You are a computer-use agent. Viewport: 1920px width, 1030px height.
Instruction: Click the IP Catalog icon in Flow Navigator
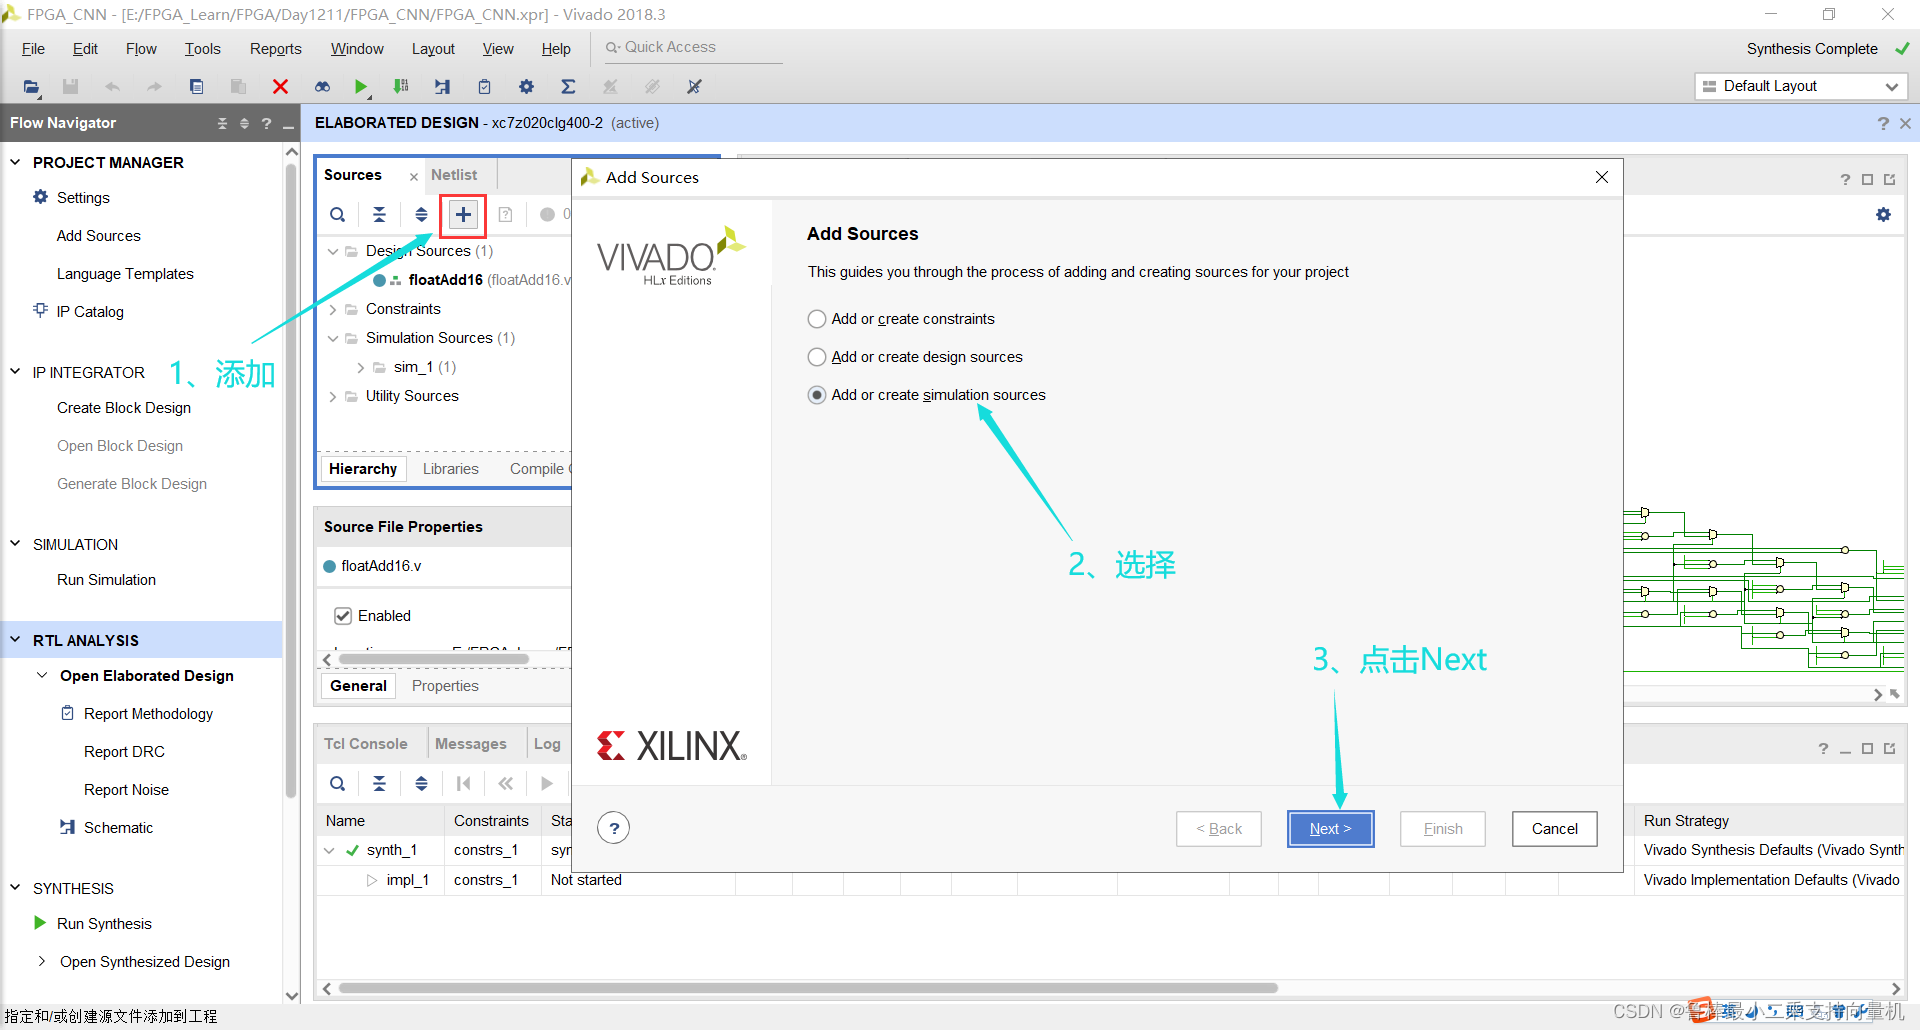pos(40,310)
